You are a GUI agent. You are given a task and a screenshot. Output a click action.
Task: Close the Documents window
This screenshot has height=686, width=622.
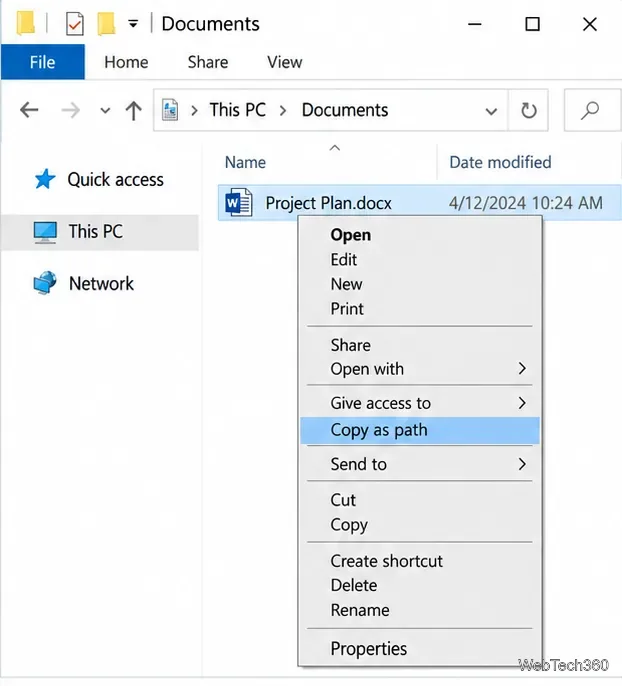tap(590, 24)
